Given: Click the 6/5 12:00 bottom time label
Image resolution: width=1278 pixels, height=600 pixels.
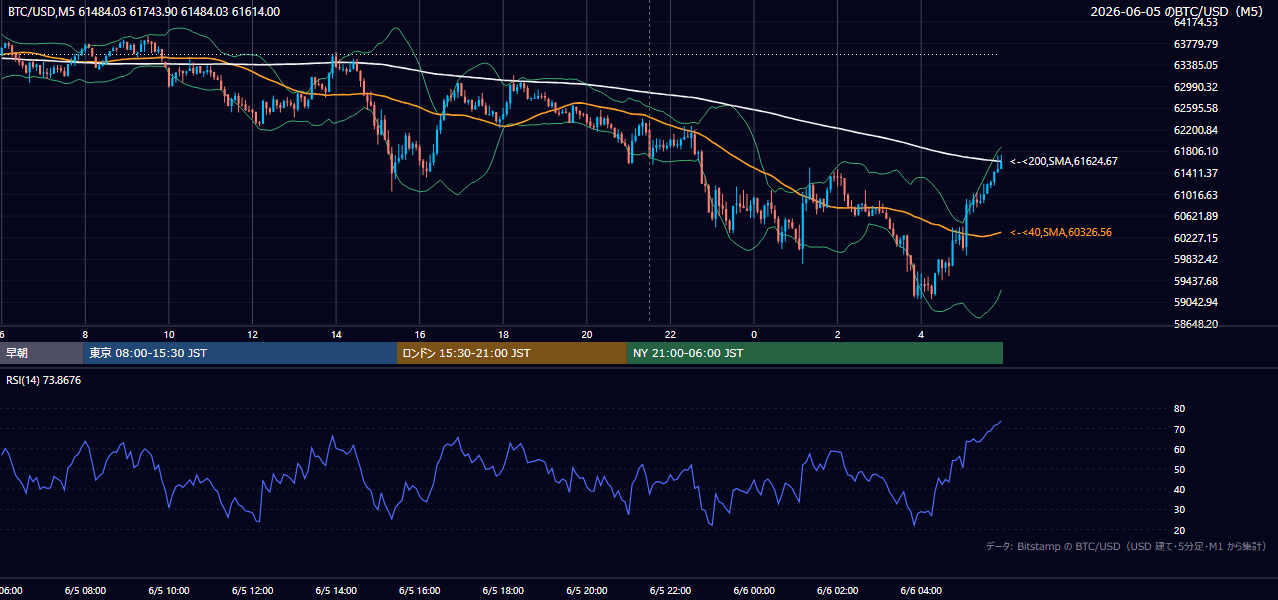Looking at the screenshot, I should [x=253, y=590].
